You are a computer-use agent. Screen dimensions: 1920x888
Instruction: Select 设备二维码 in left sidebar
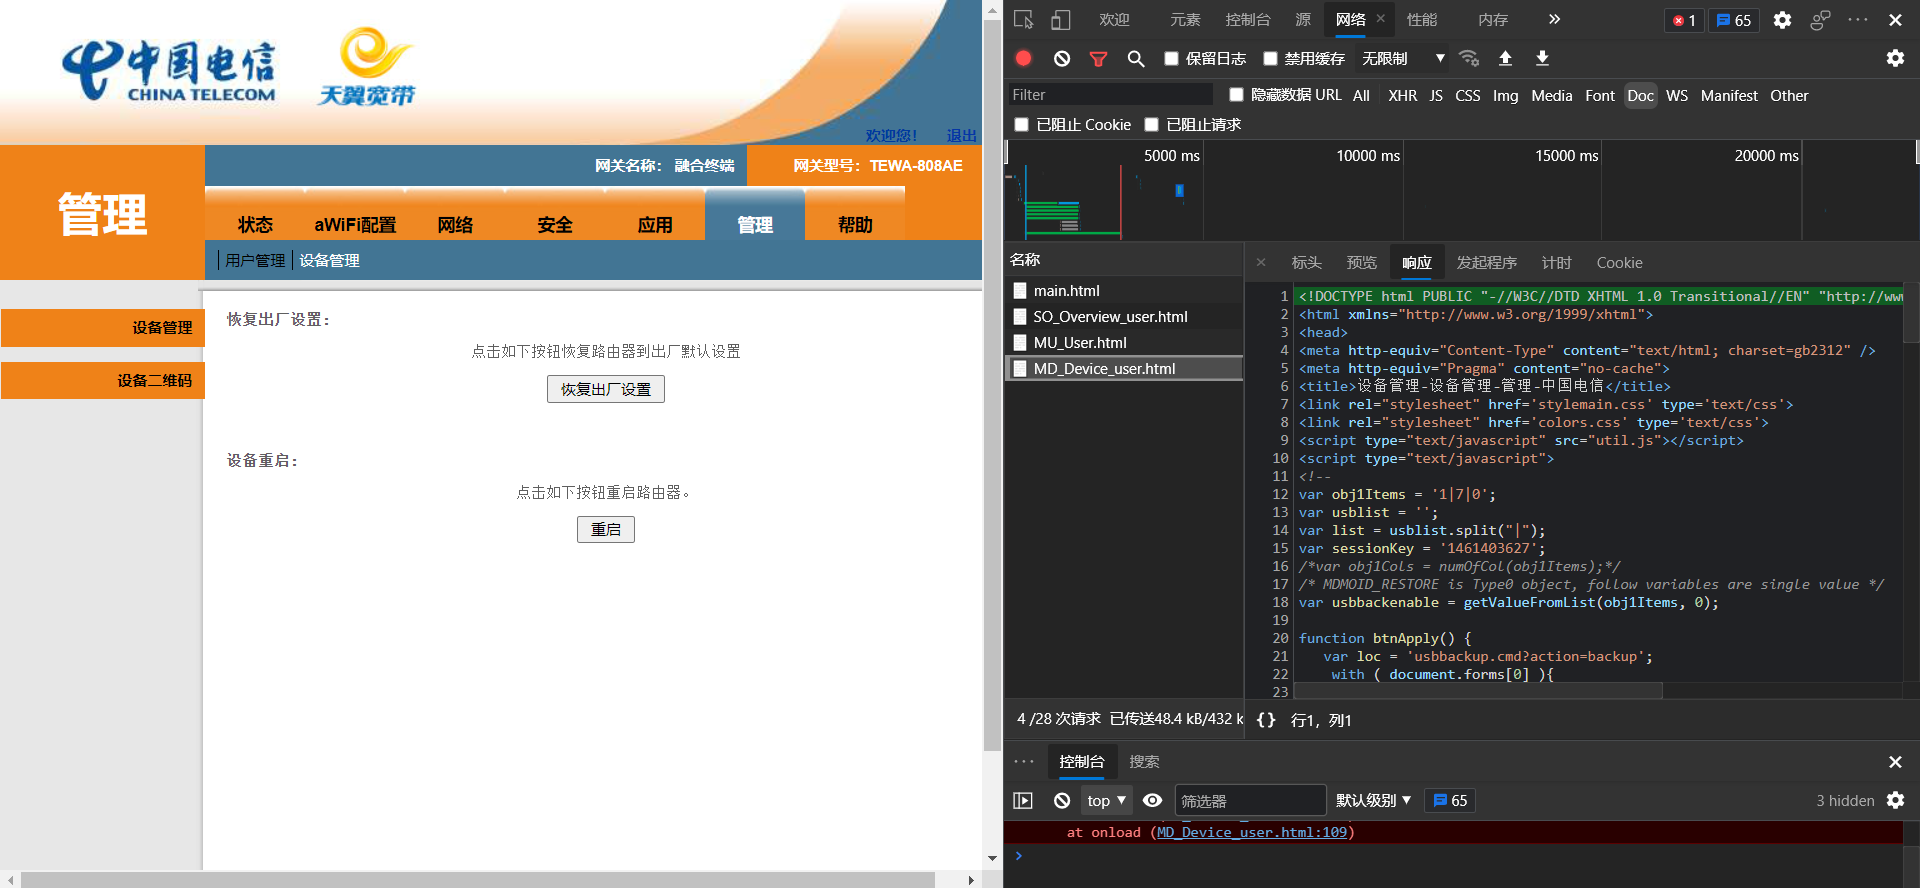click(x=103, y=381)
